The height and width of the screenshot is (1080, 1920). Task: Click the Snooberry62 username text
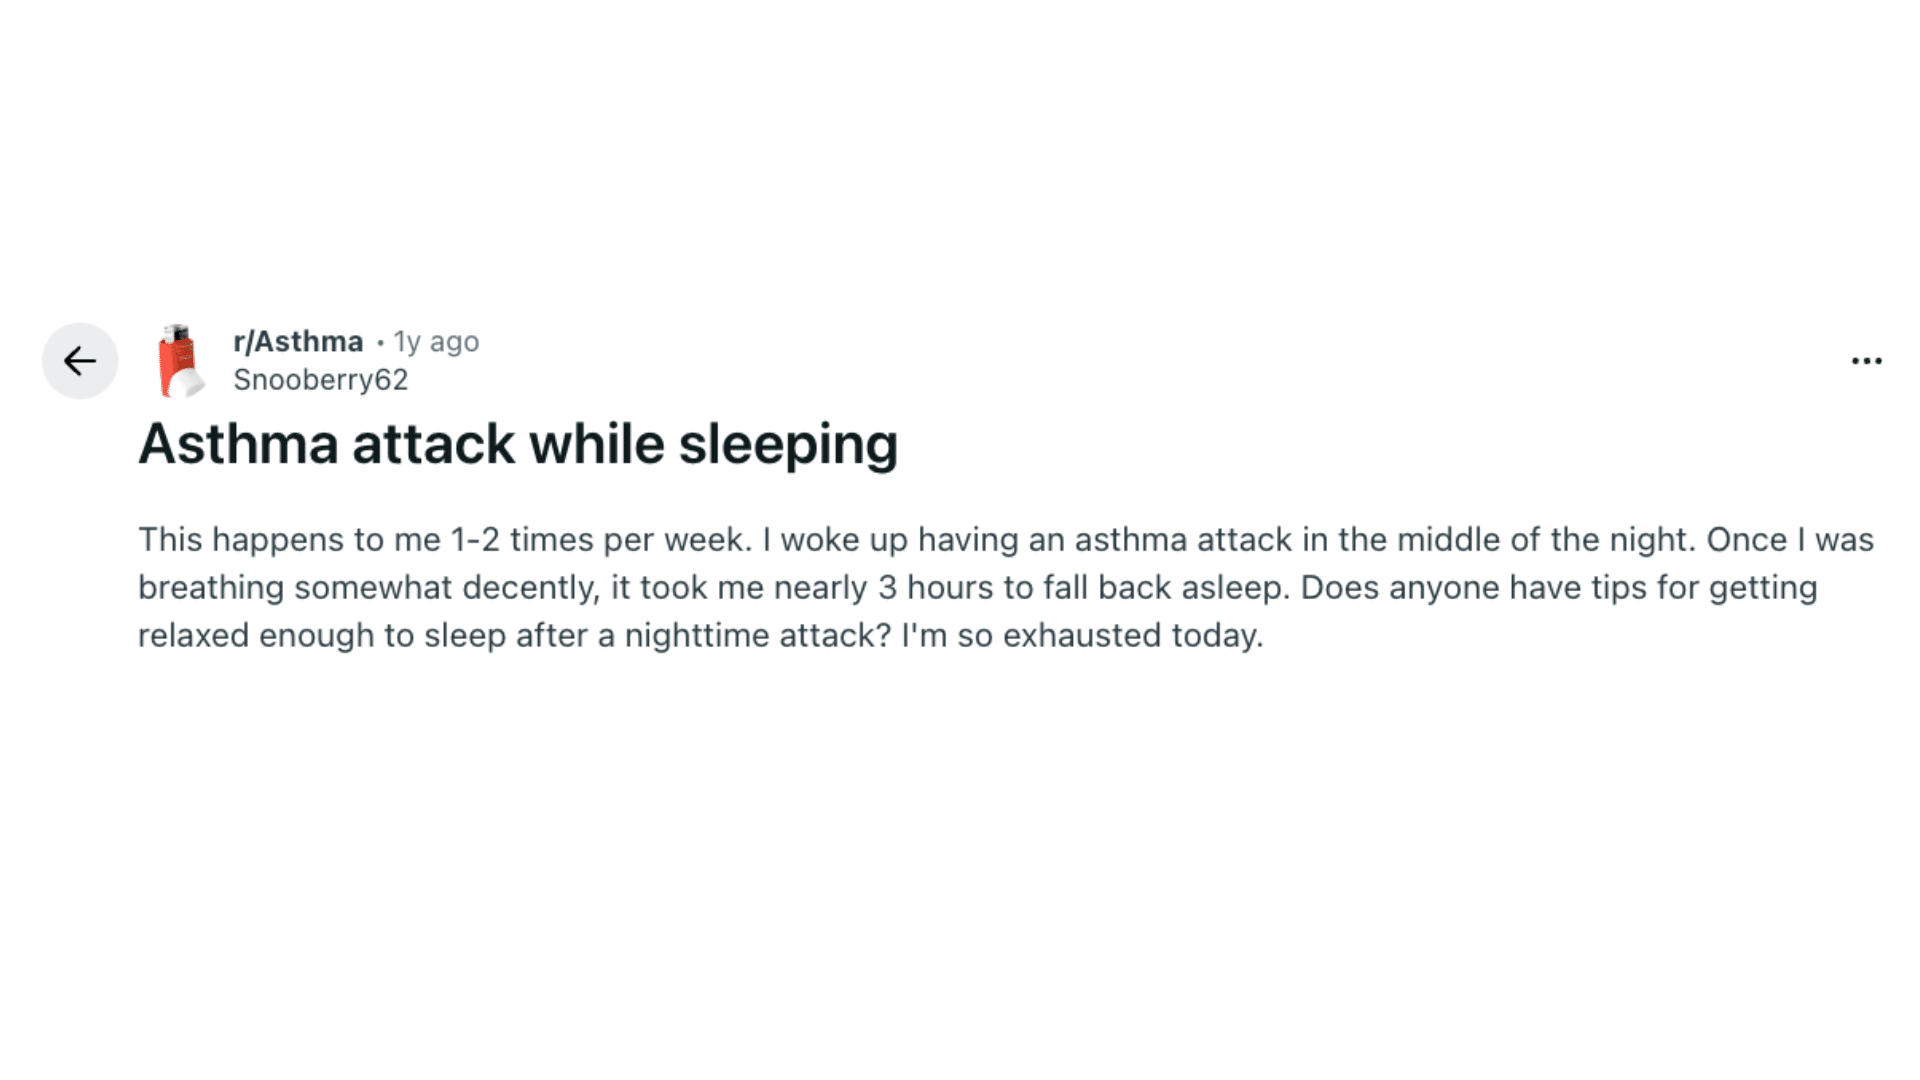(322, 379)
